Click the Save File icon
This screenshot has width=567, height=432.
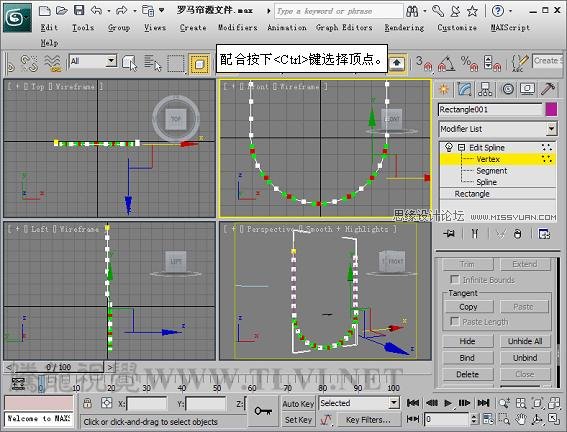(79, 10)
